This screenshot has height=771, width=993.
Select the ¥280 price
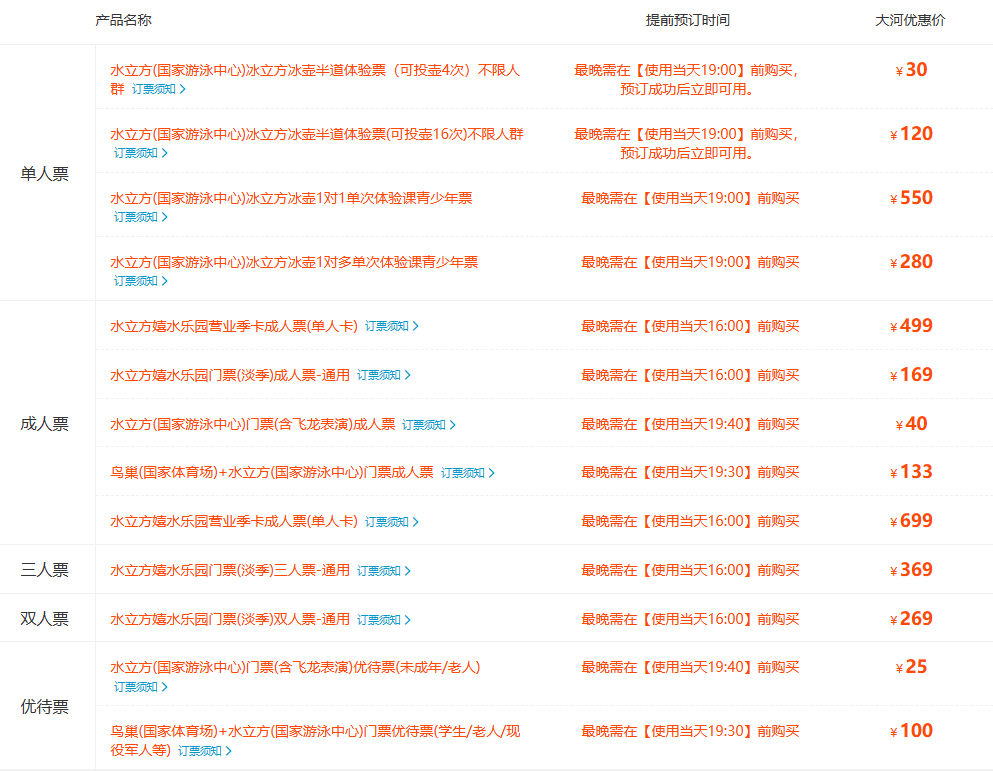click(x=911, y=262)
